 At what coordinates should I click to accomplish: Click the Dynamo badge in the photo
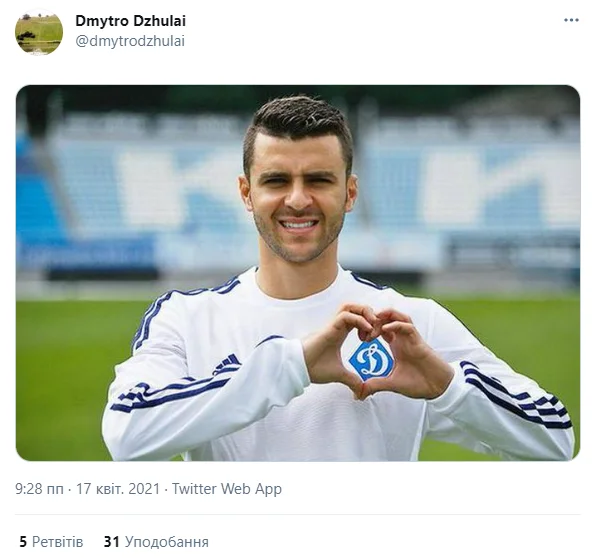click(371, 358)
